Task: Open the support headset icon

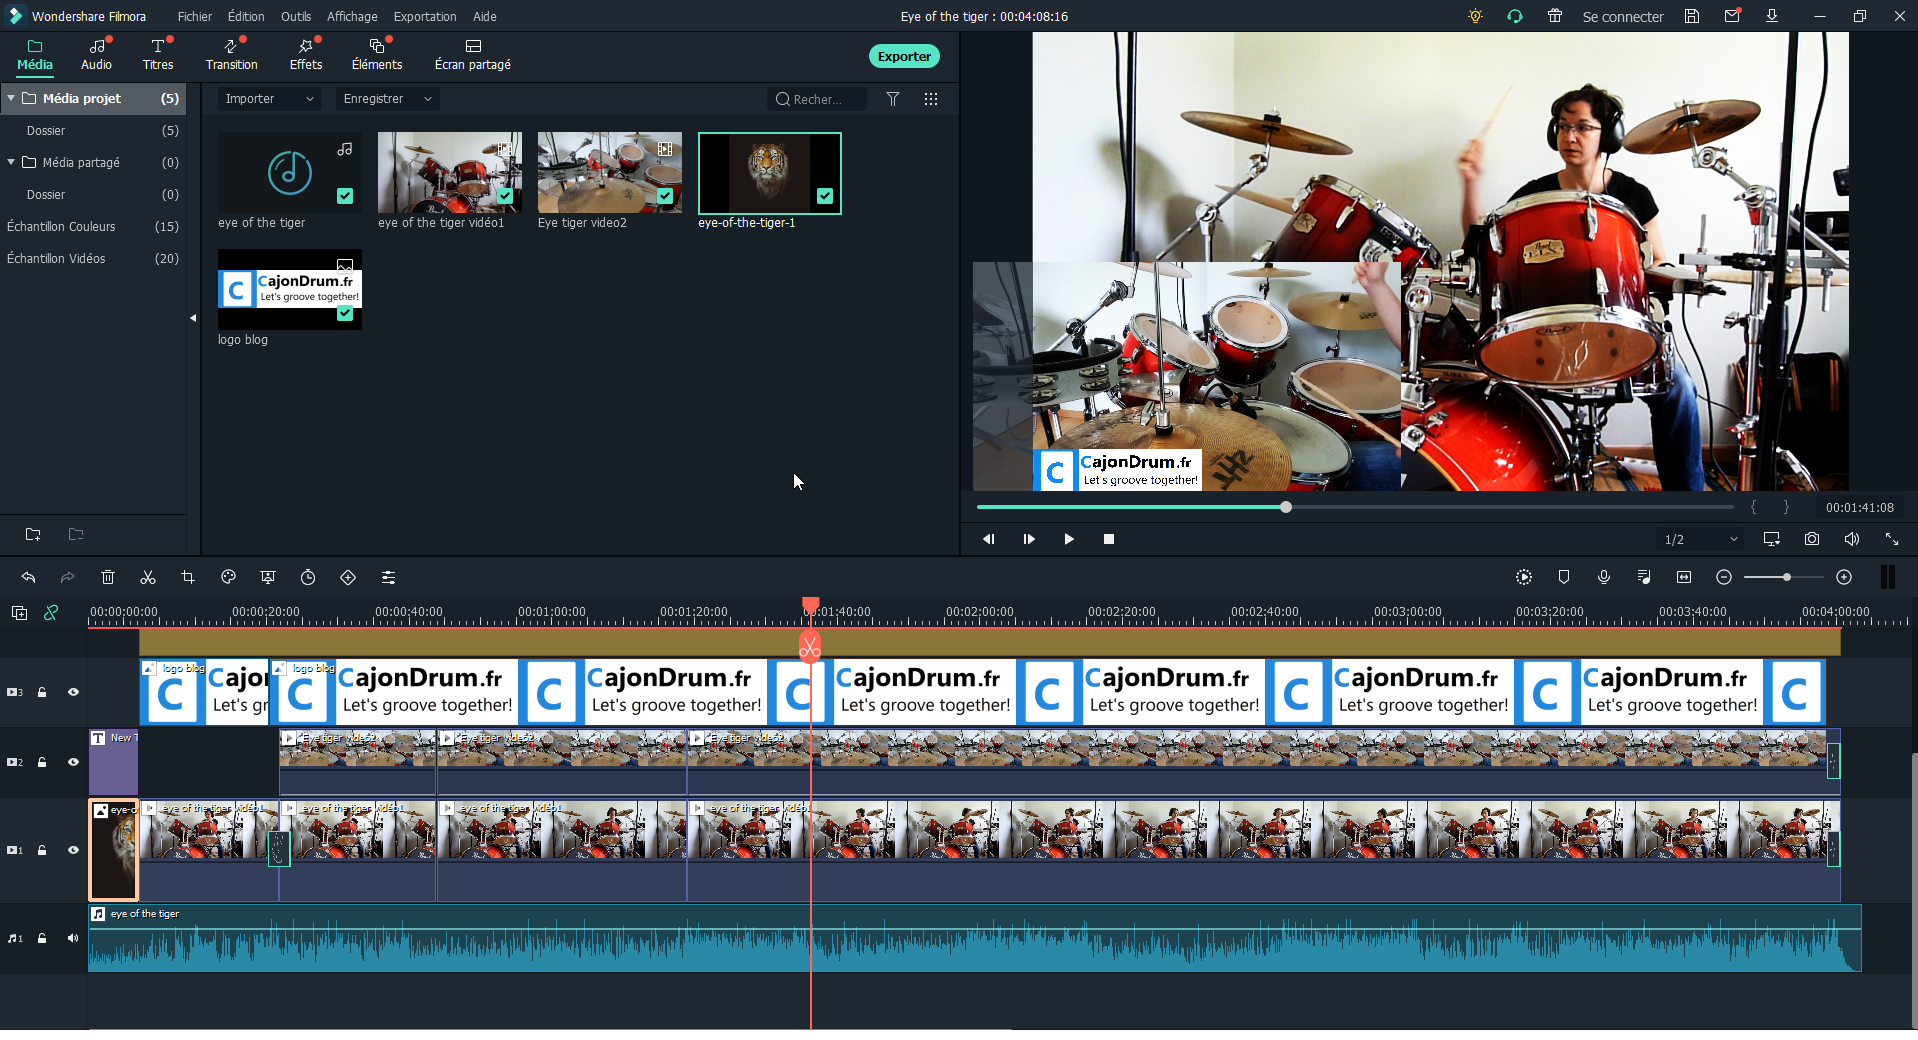Action: click(x=1515, y=16)
